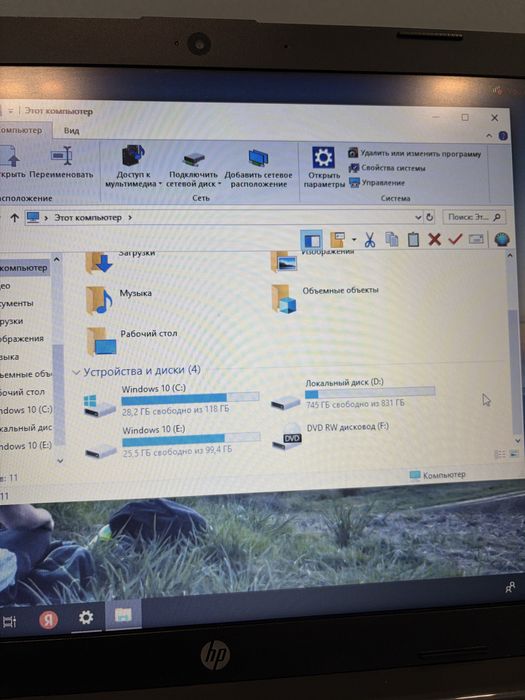The image size is (525, 700).
Task: Open Свойства системы
Action: (387, 168)
